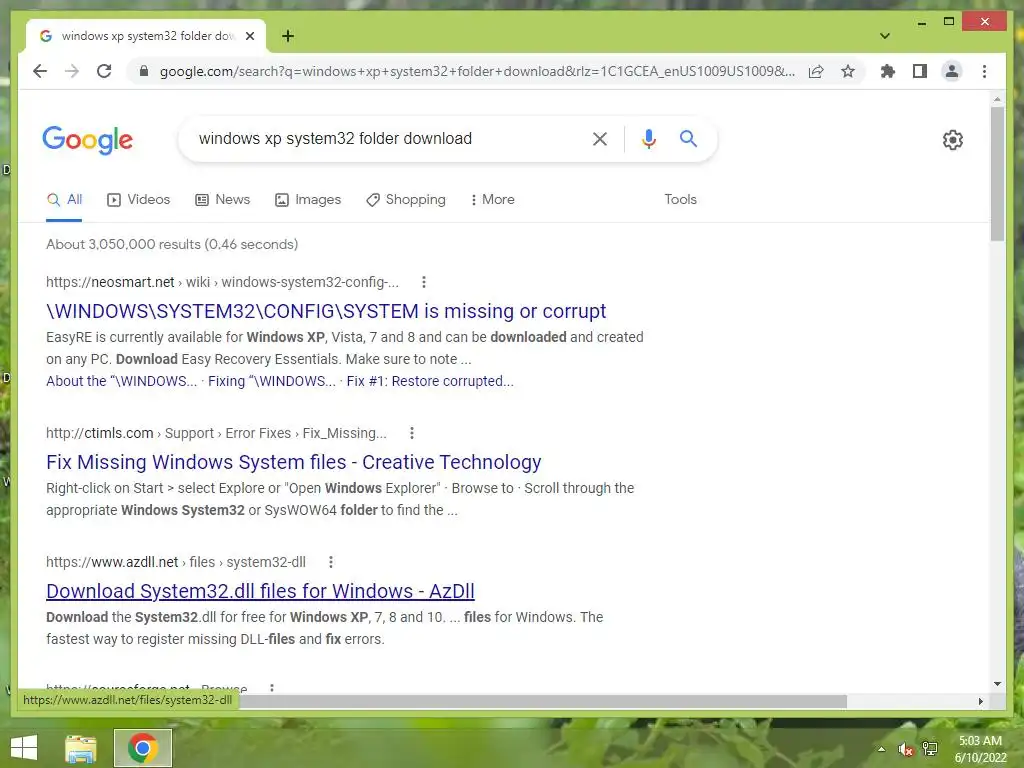Expand the More search filters

click(x=492, y=200)
